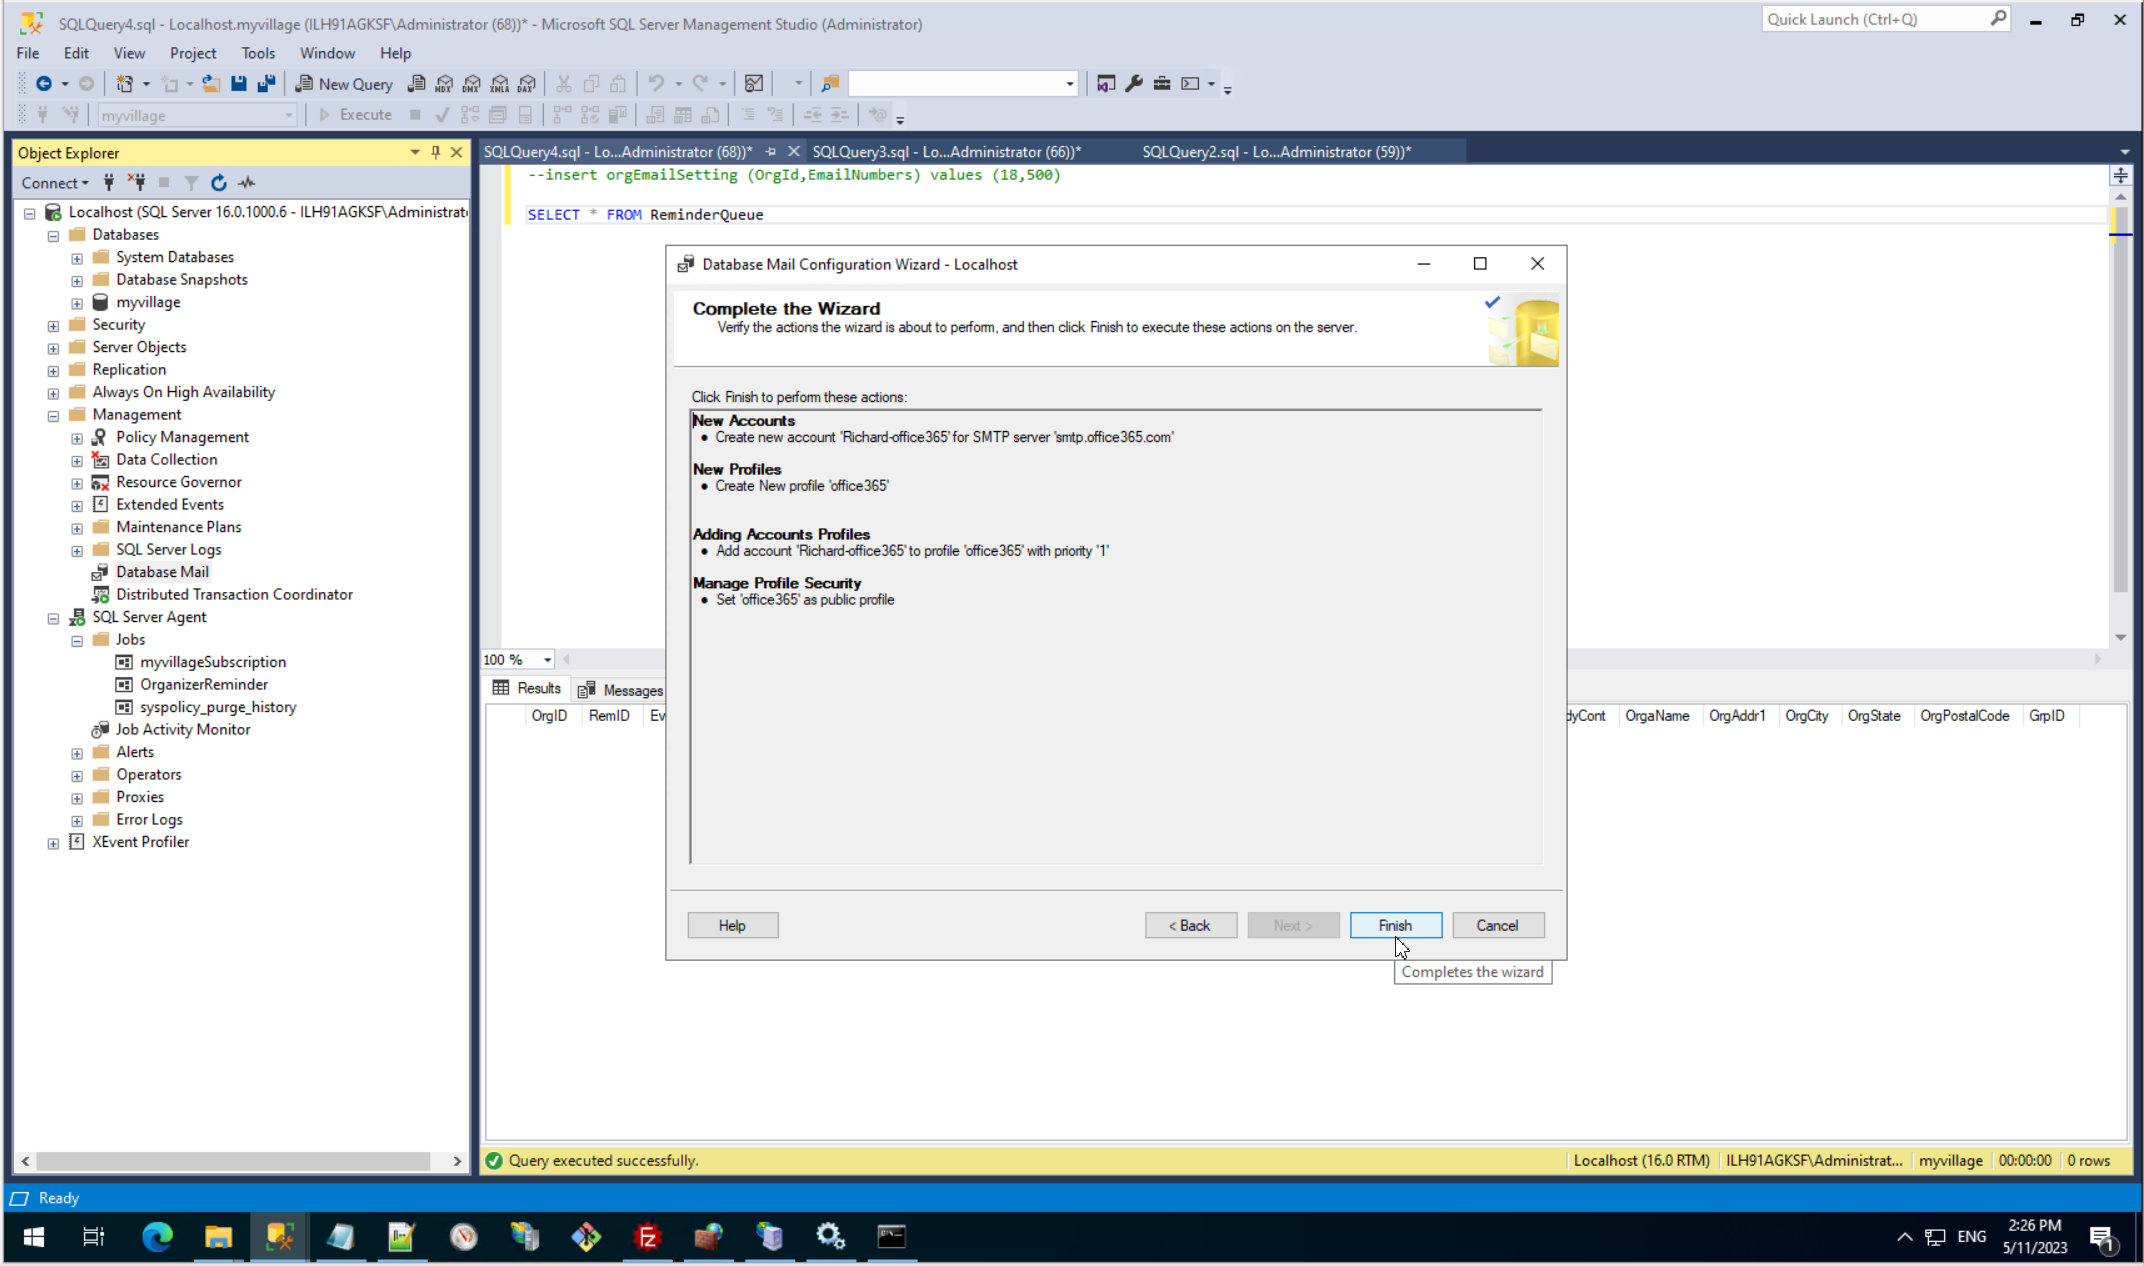Click the FileZilla icon in the taskbar
The width and height of the screenshot is (2144, 1266).
647,1237
